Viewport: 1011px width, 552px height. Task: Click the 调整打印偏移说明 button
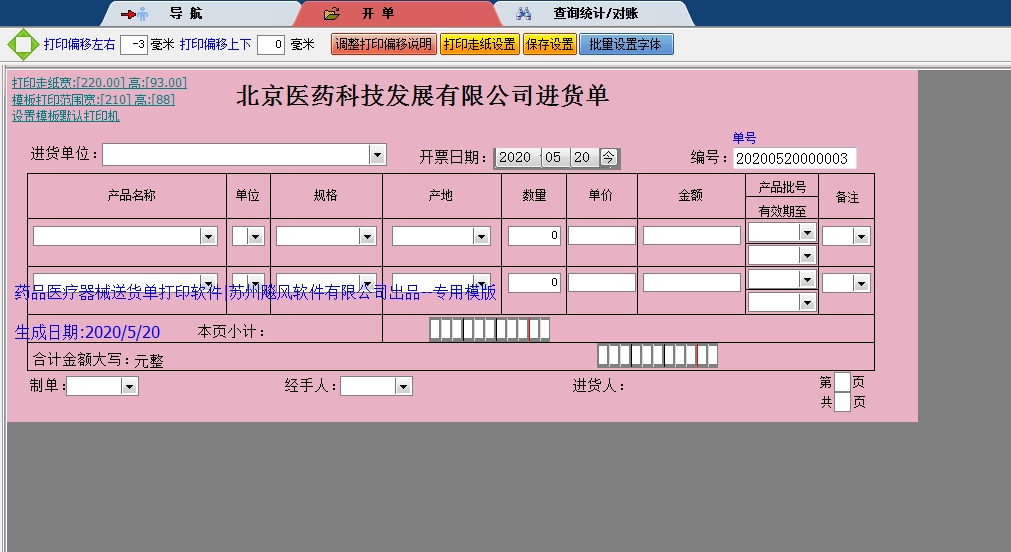tap(383, 45)
